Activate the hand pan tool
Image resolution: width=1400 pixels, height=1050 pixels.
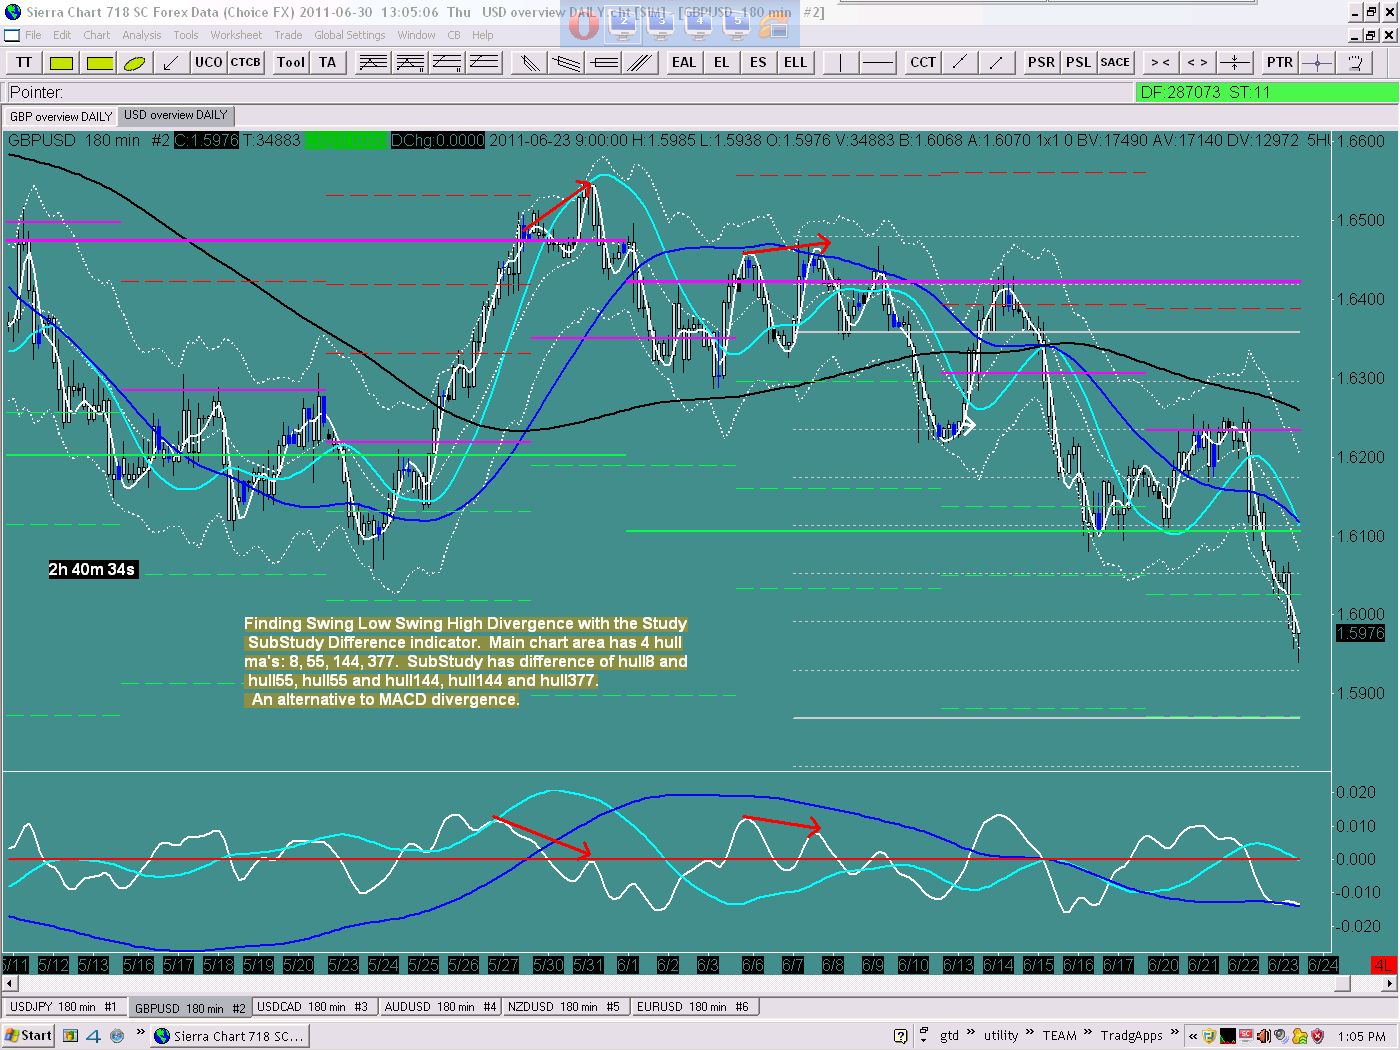pyautogui.click(x=1355, y=63)
